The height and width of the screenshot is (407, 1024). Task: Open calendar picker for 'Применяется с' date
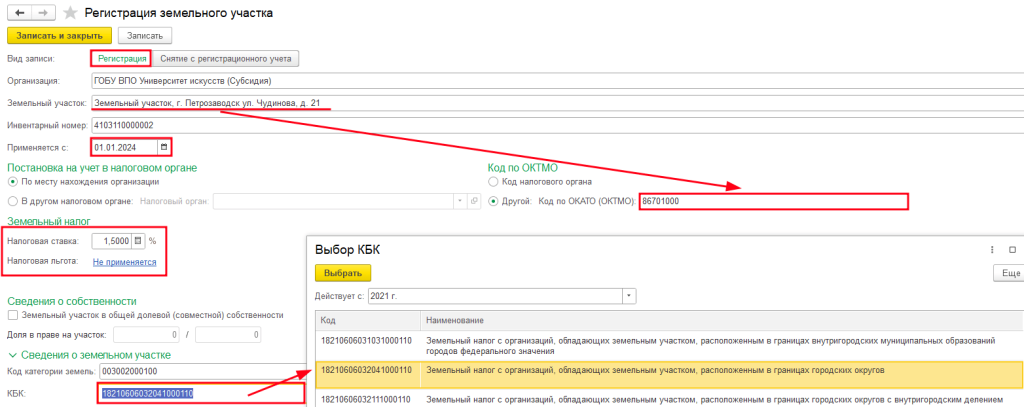click(x=164, y=147)
